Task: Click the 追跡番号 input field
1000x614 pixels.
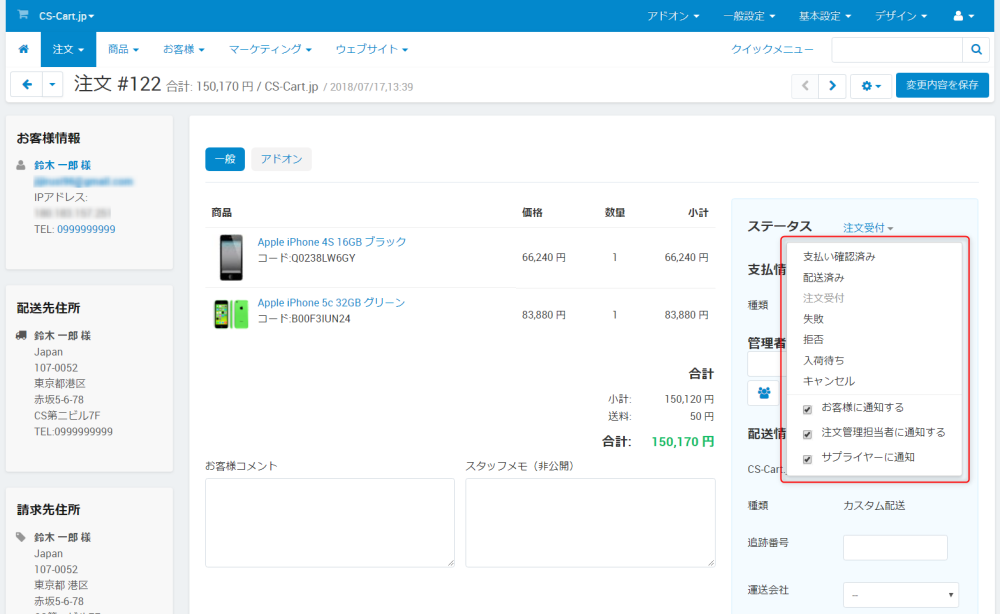Action: coord(895,548)
